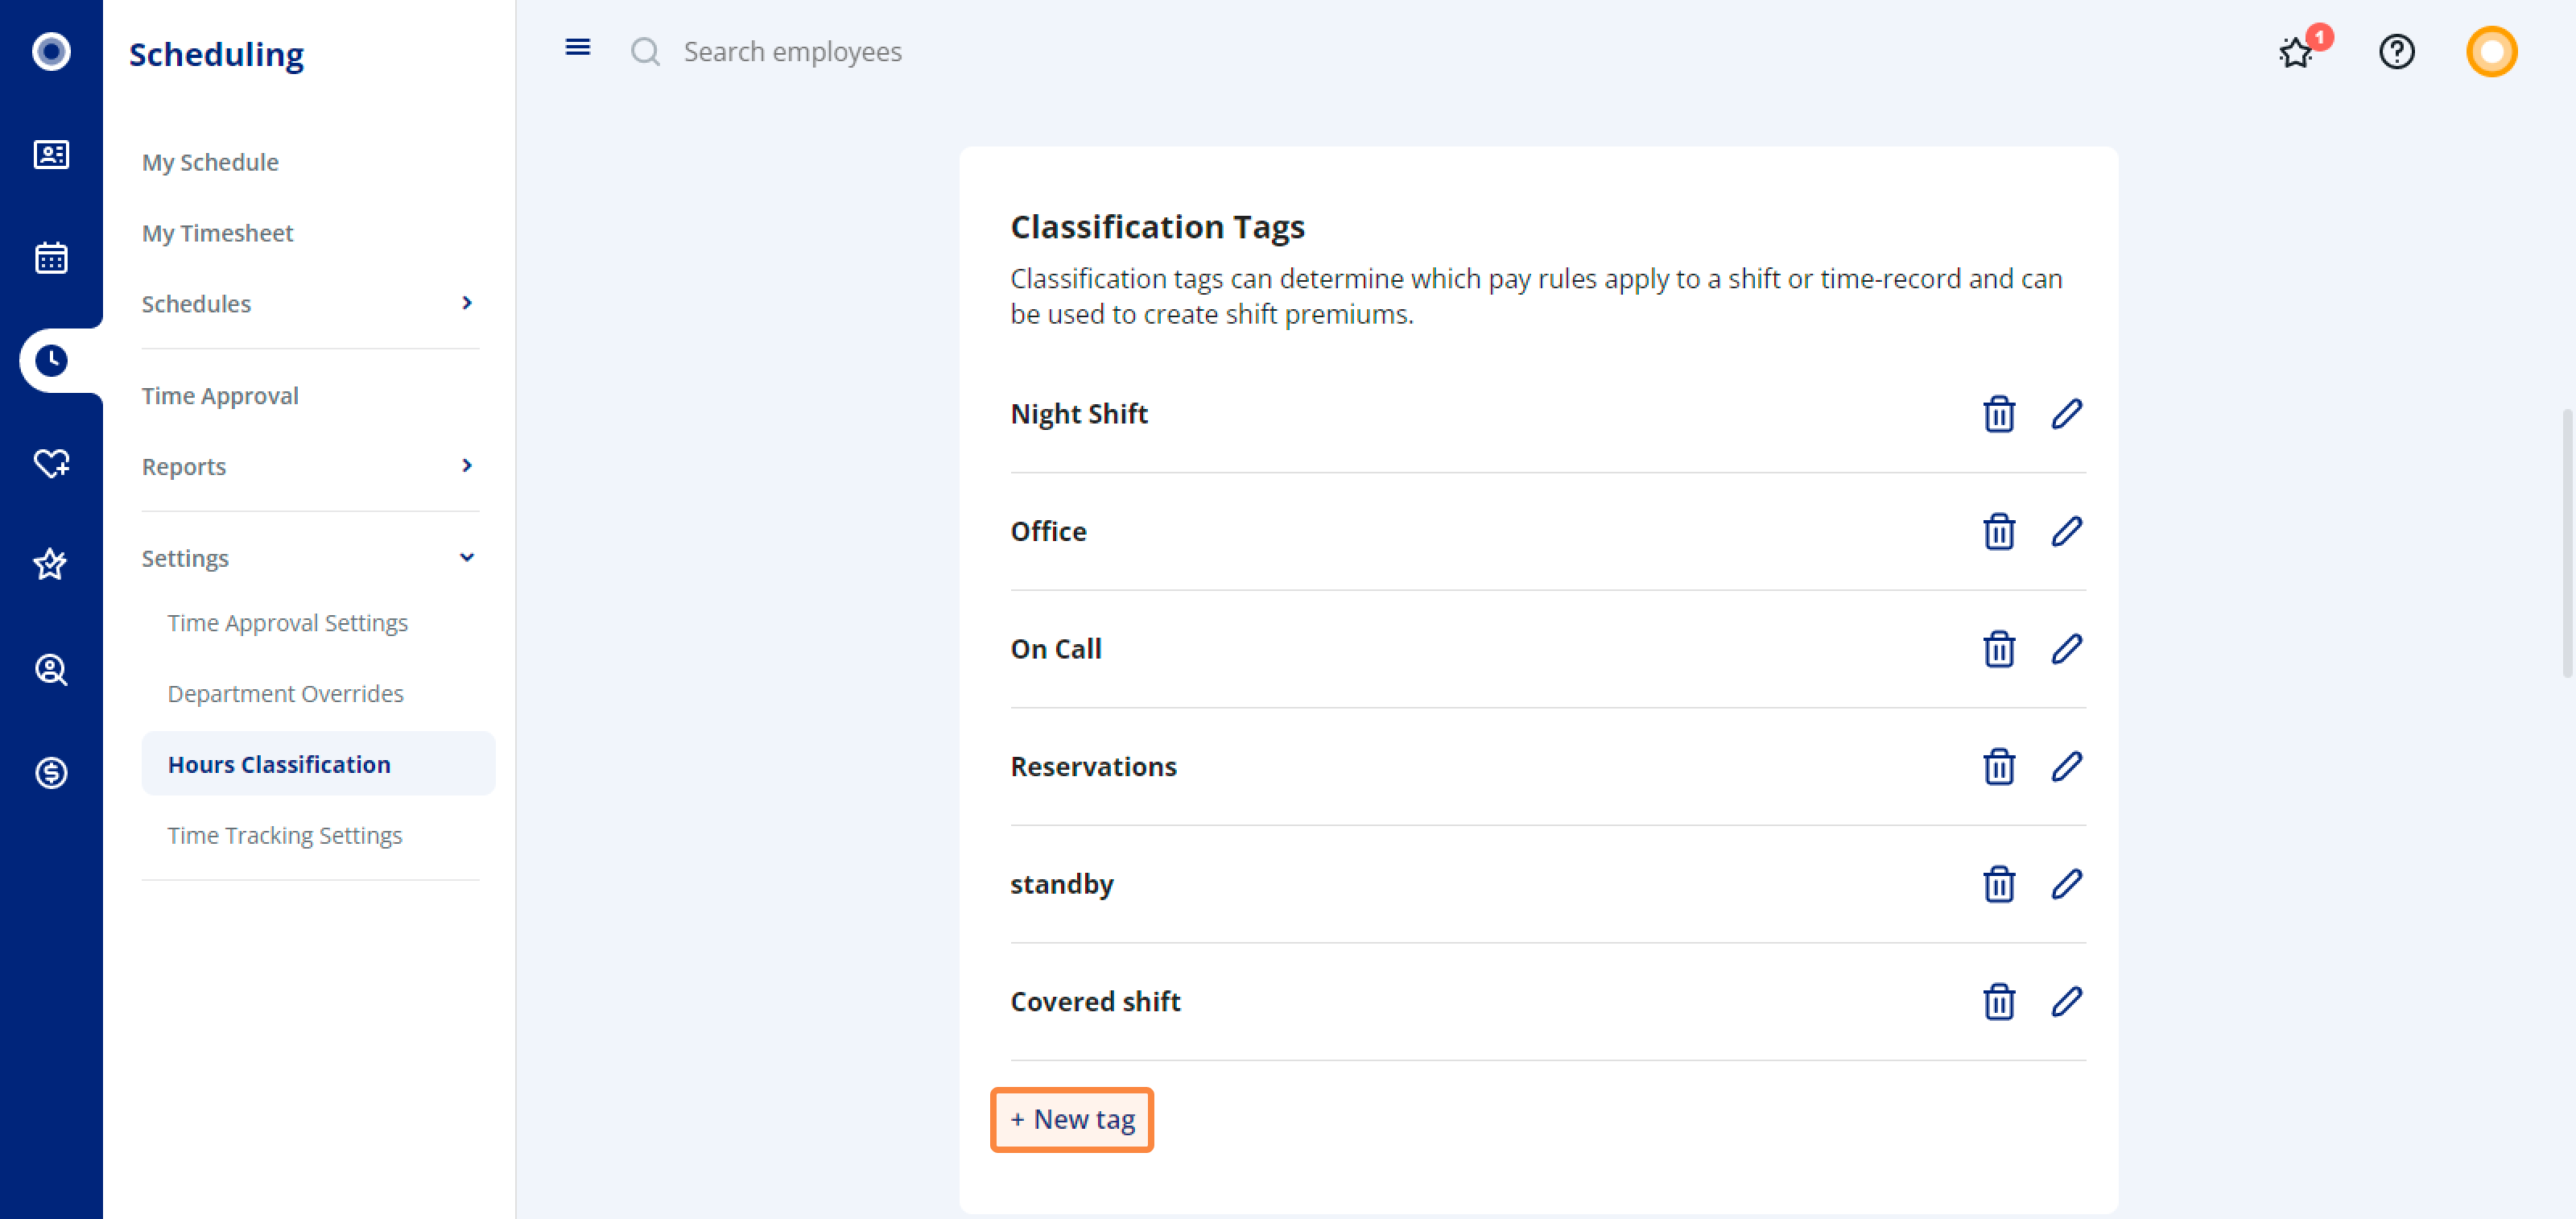The width and height of the screenshot is (2576, 1219).
Task: Go to My Schedule
Action: pyautogui.click(x=210, y=162)
